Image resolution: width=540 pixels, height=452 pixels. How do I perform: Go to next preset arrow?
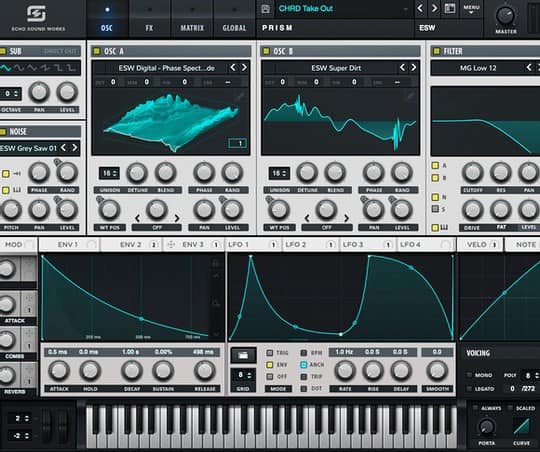pyautogui.click(x=435, y=8)
